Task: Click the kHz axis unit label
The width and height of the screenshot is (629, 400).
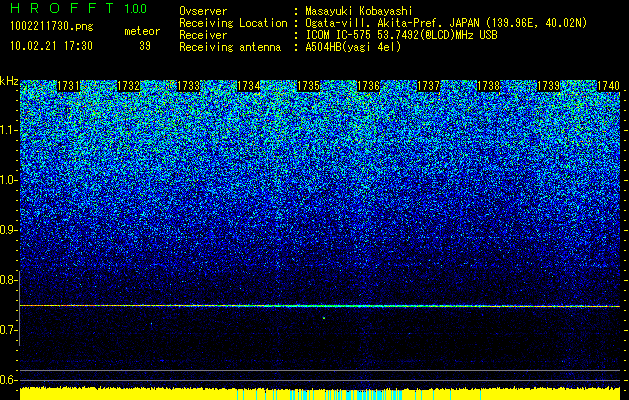Action: click(x=9, y=81)
